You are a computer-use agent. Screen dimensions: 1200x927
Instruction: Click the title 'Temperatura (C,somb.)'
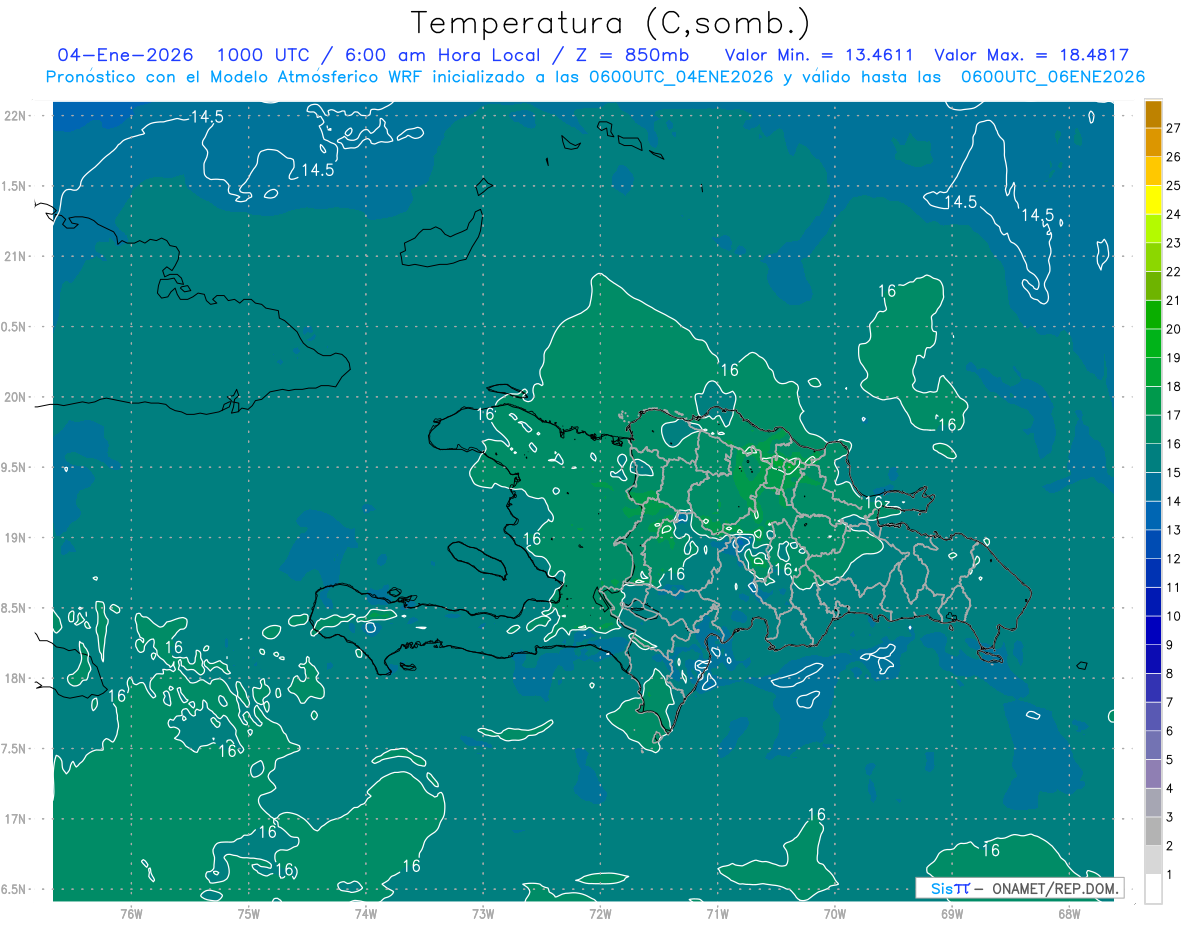coord(611,23)
